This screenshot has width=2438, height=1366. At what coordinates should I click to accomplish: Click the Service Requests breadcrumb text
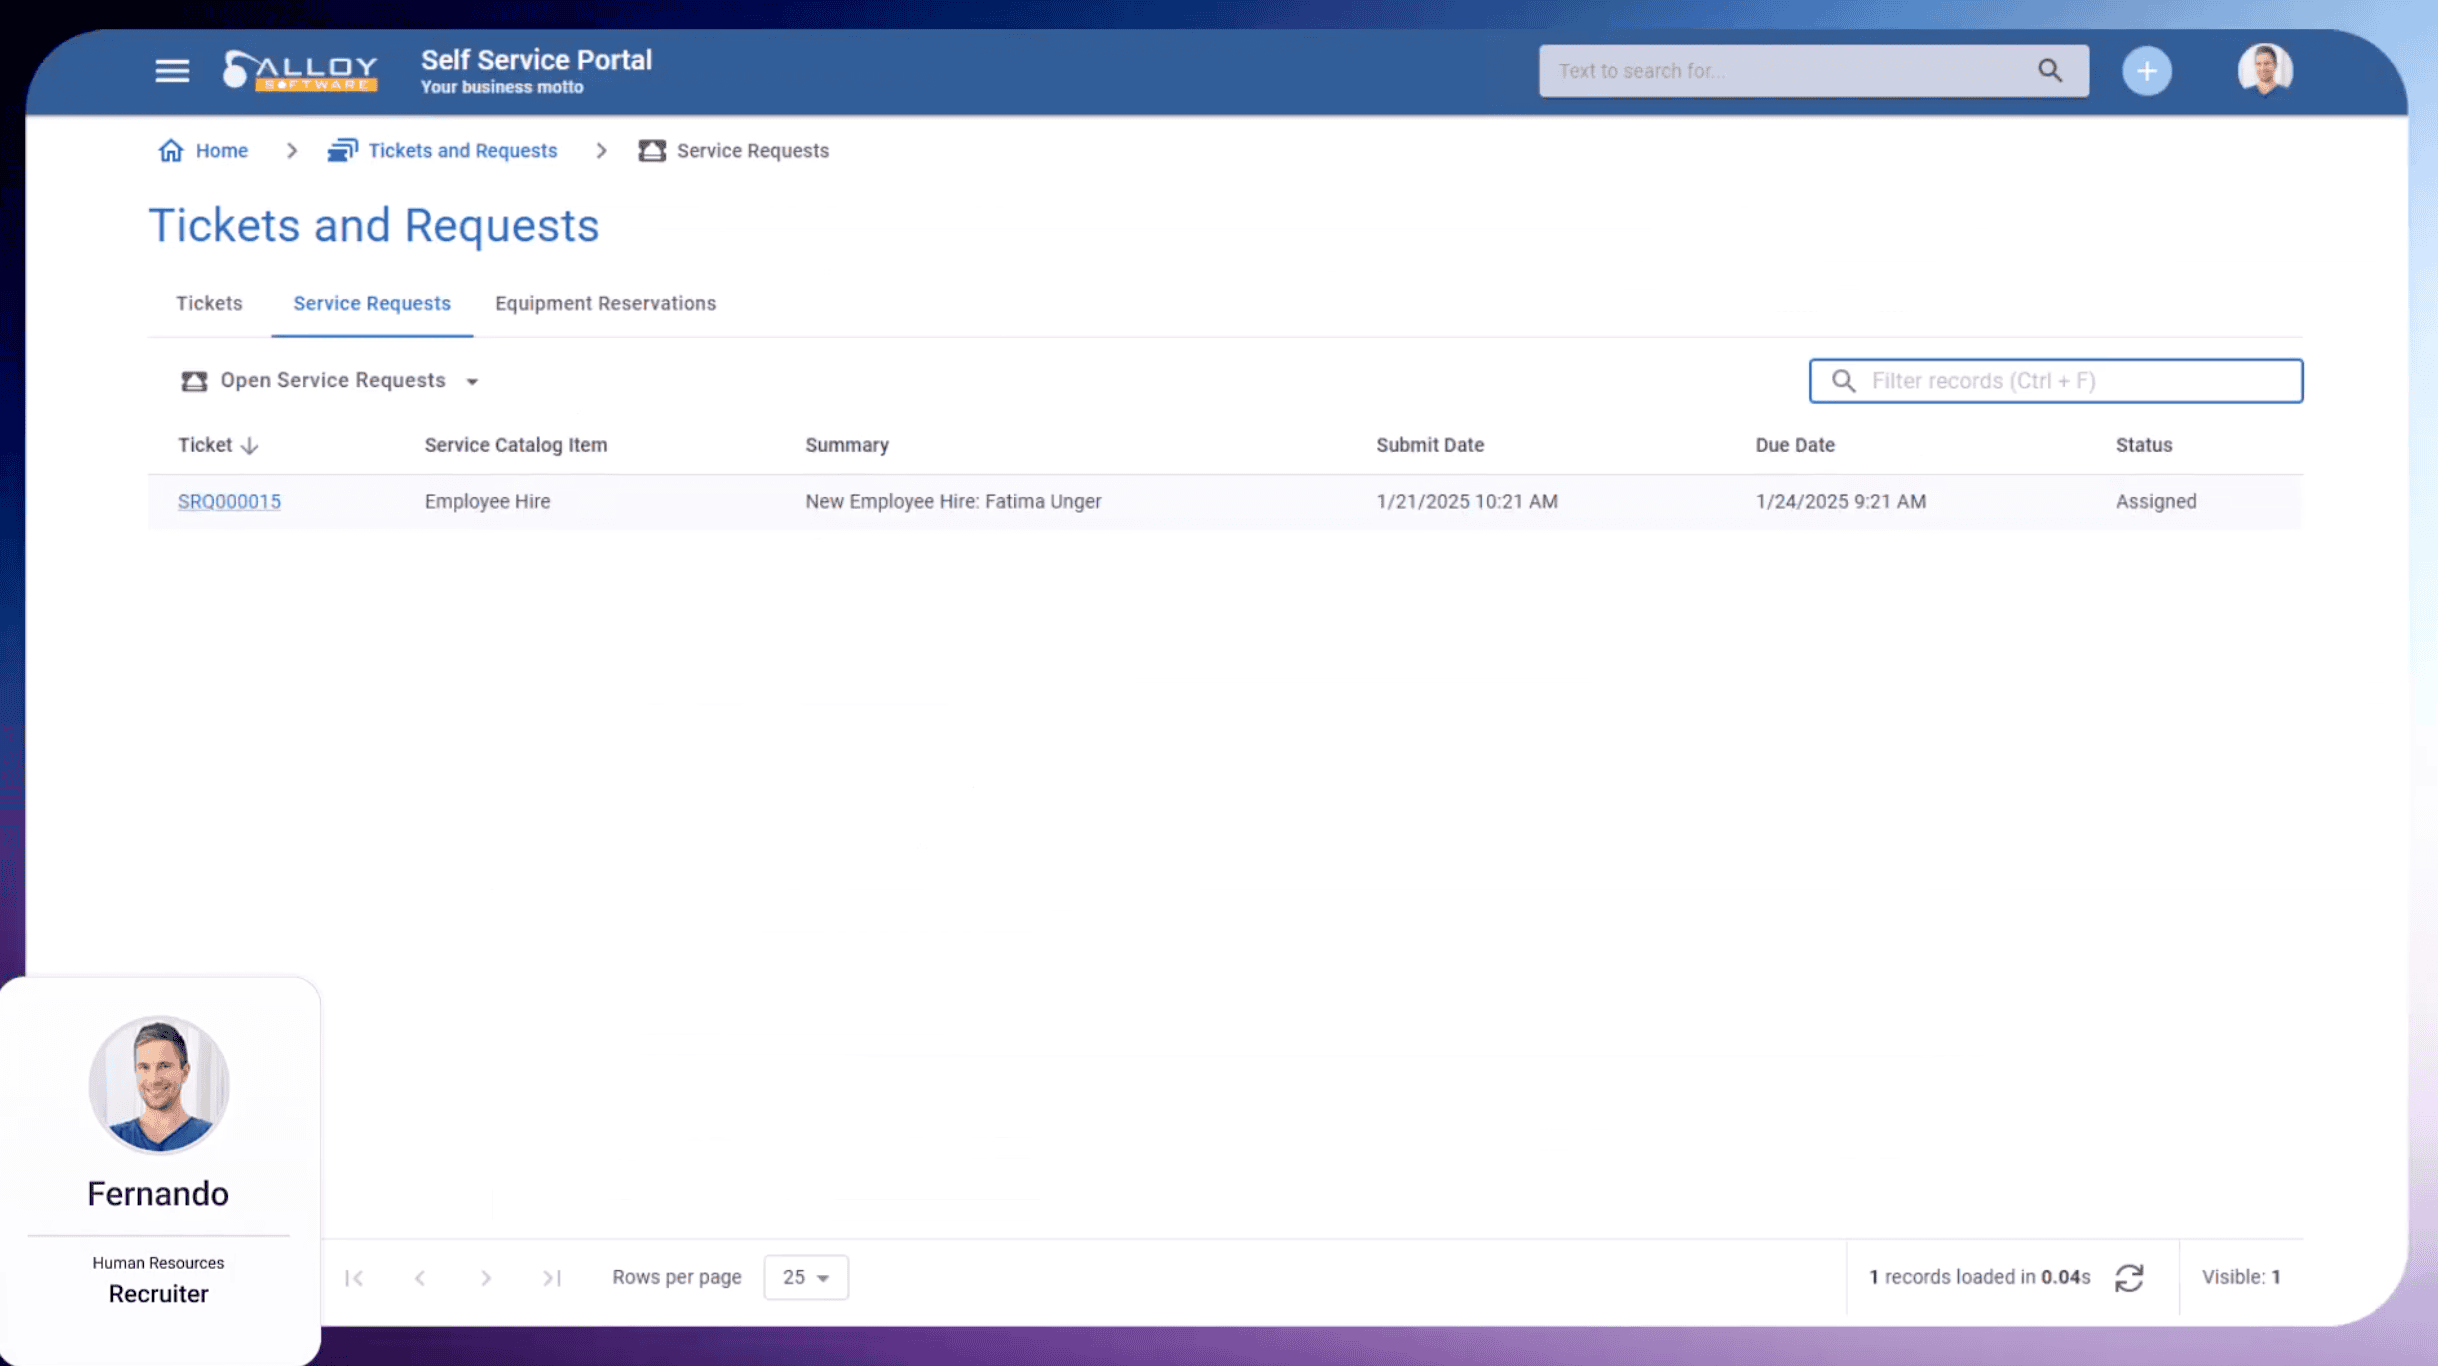(x=753, y=150)
